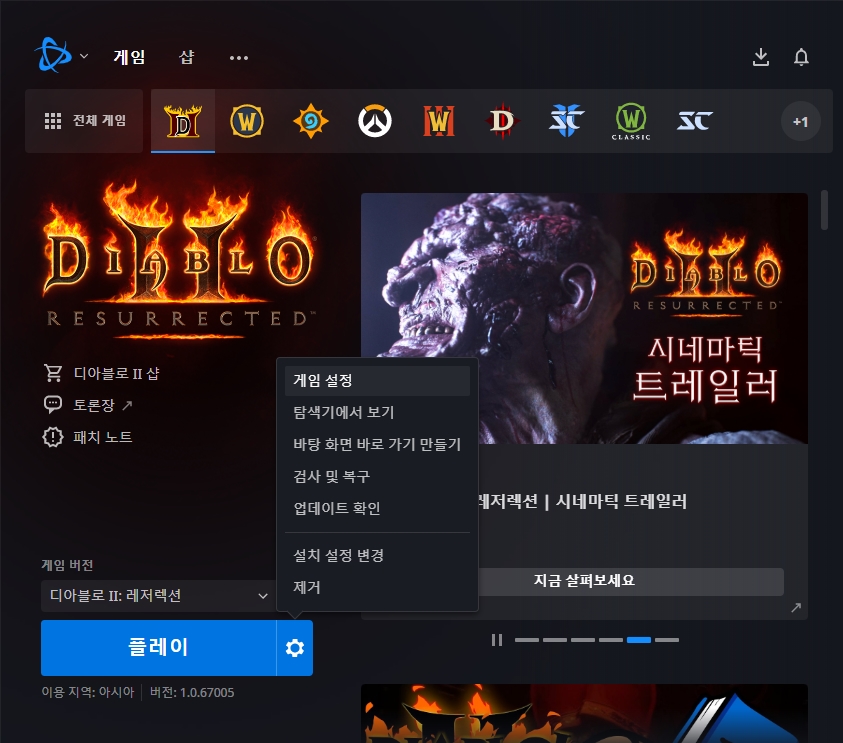Select the StarCraft Remastered game icon
The image size is (843, 743).
pyautogui.click(x=695, y=121)
